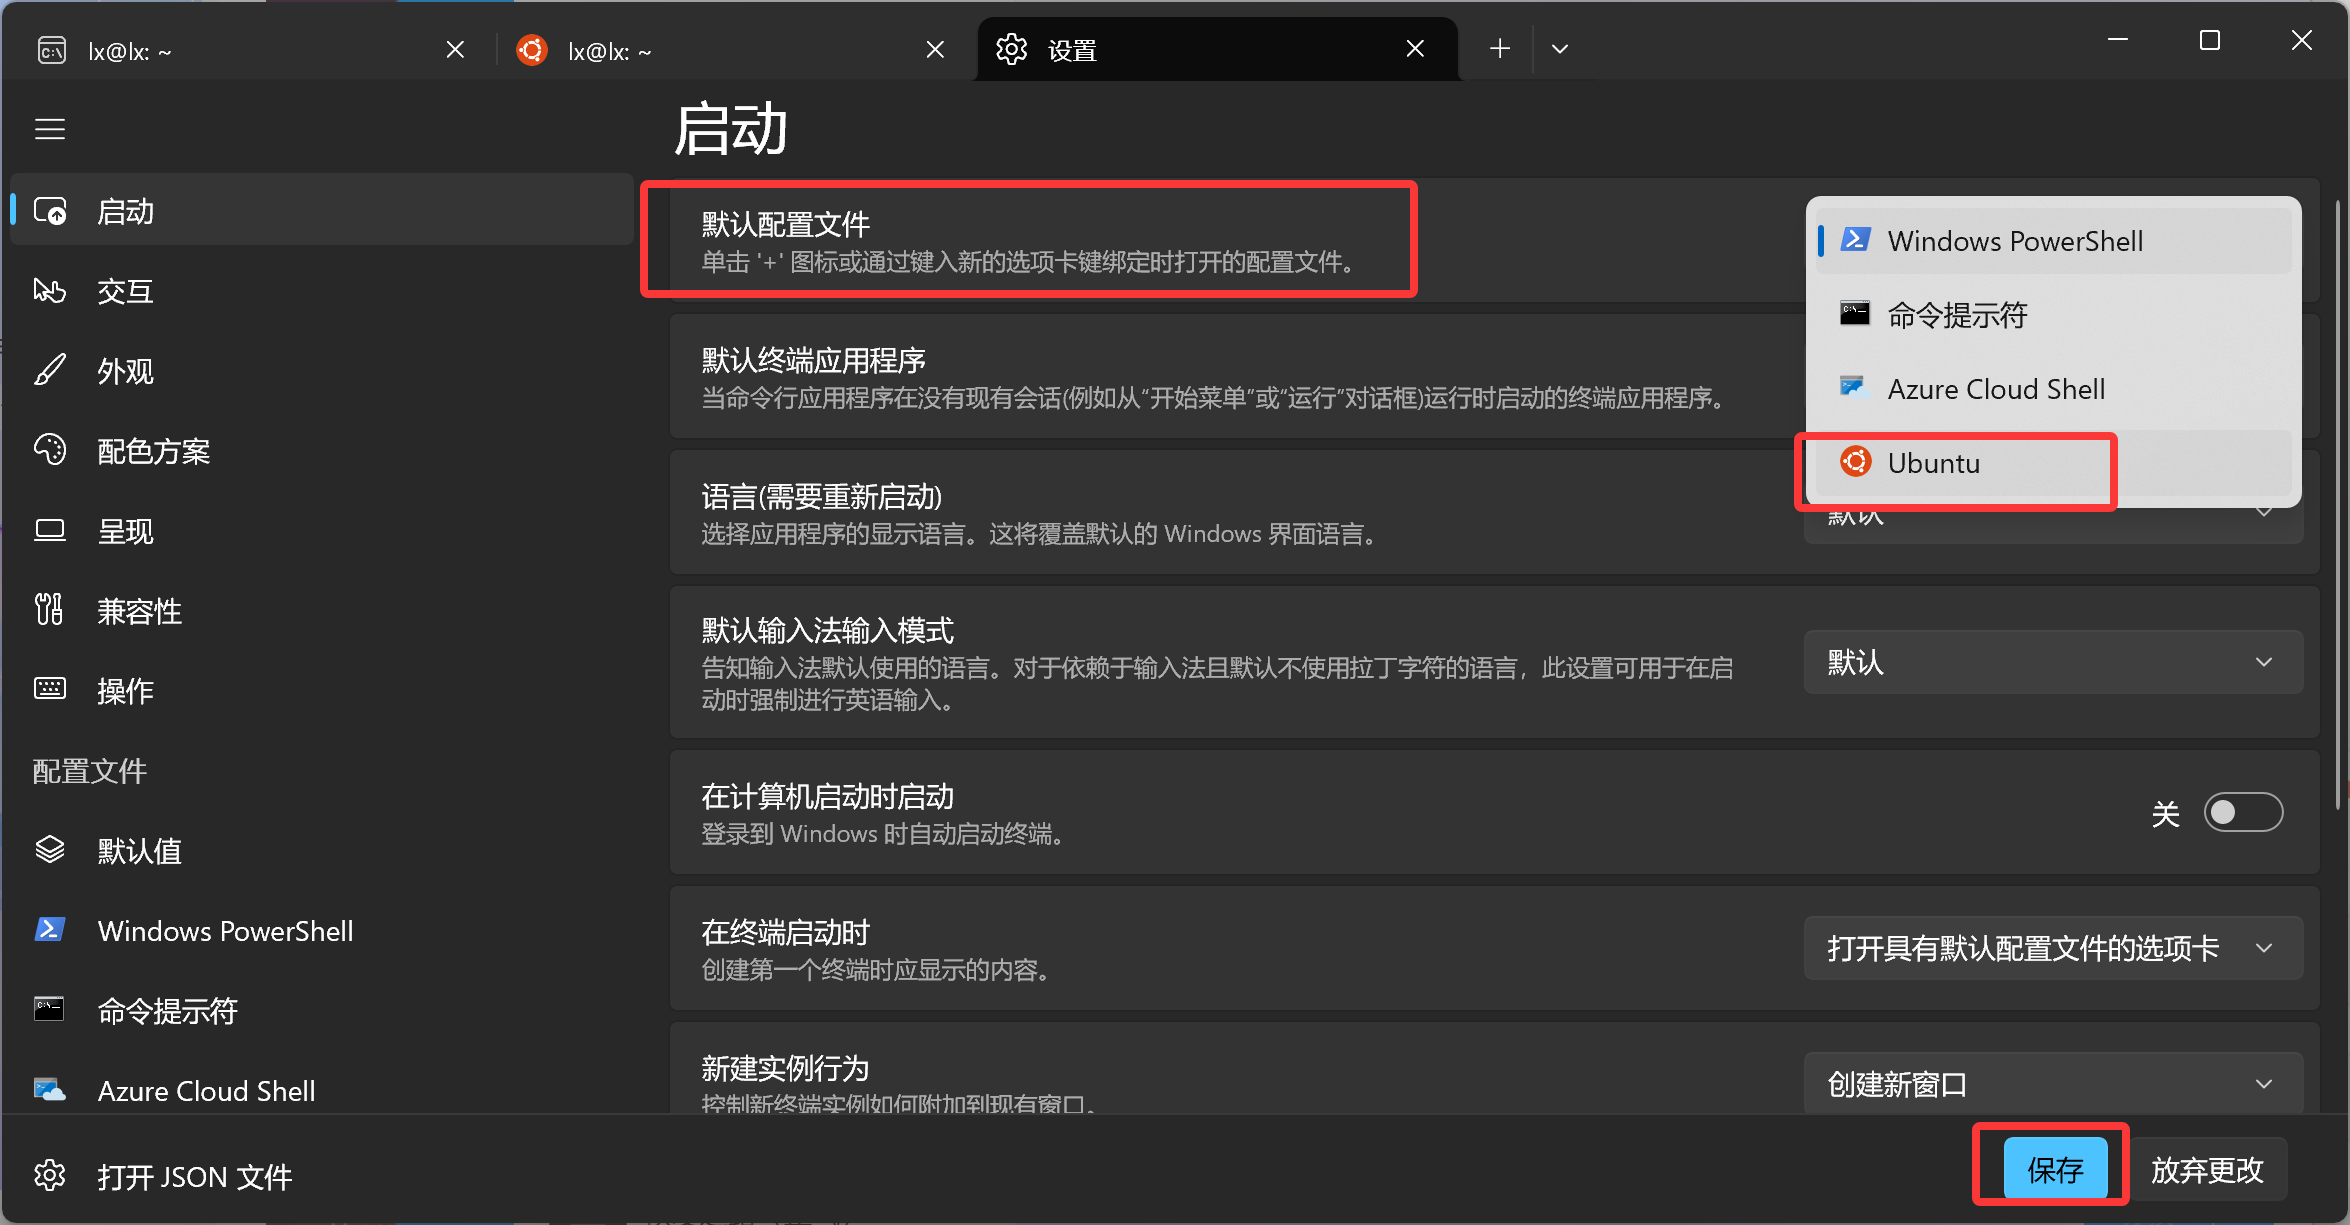Open the new tab dropdown chevron in the title bar

coord(1559,49)
